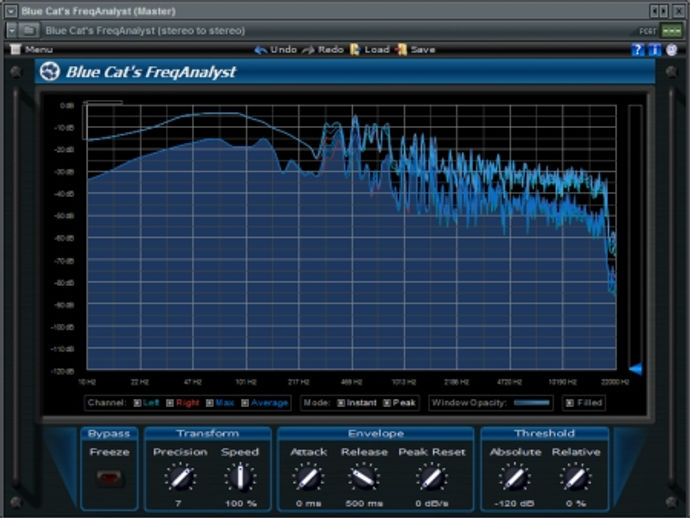Click the Peak Reset knob
Image resolution: width=690 pixels, height=518 pixels.
[432, 478]
